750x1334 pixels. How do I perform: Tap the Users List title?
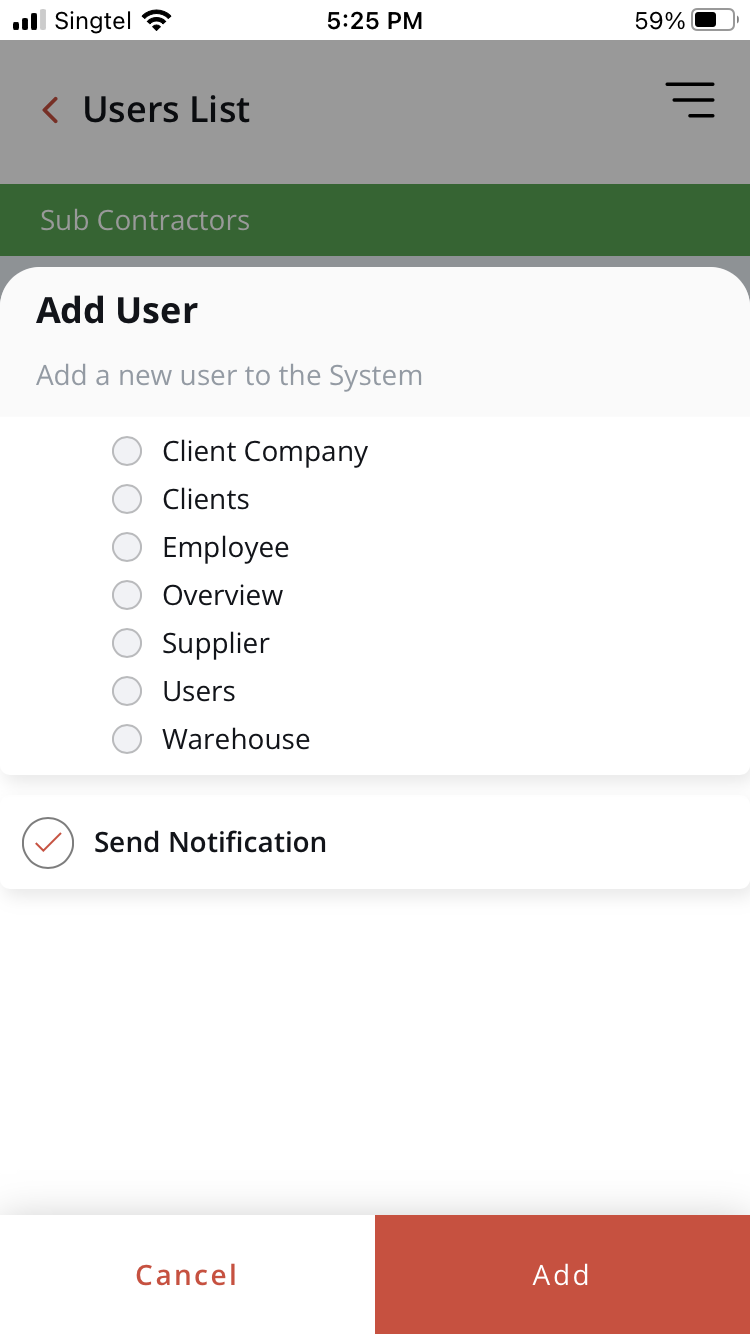coord(166,110)
